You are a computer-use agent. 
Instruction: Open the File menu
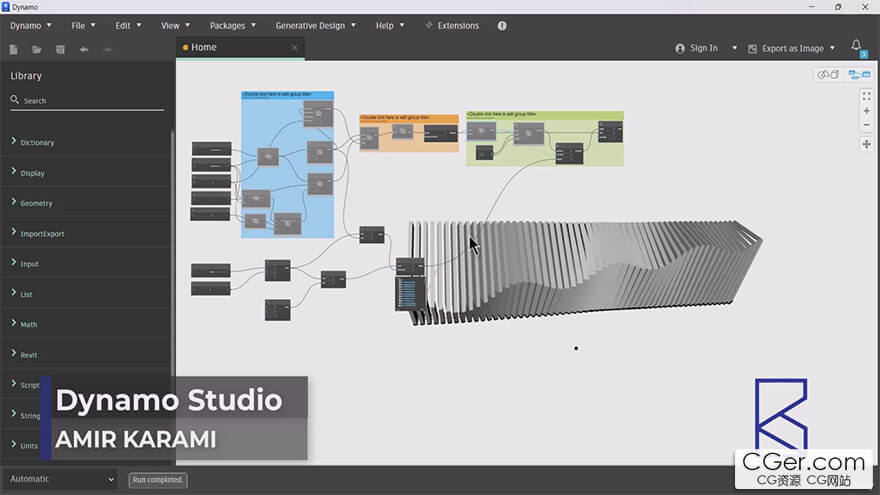click(x=83, y=26)
